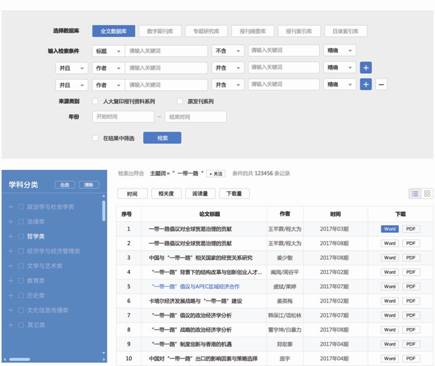Viewport: 435px width, 366px height.
Task: Expand the 哲学类 tree node
Action: tap(11, 236)
